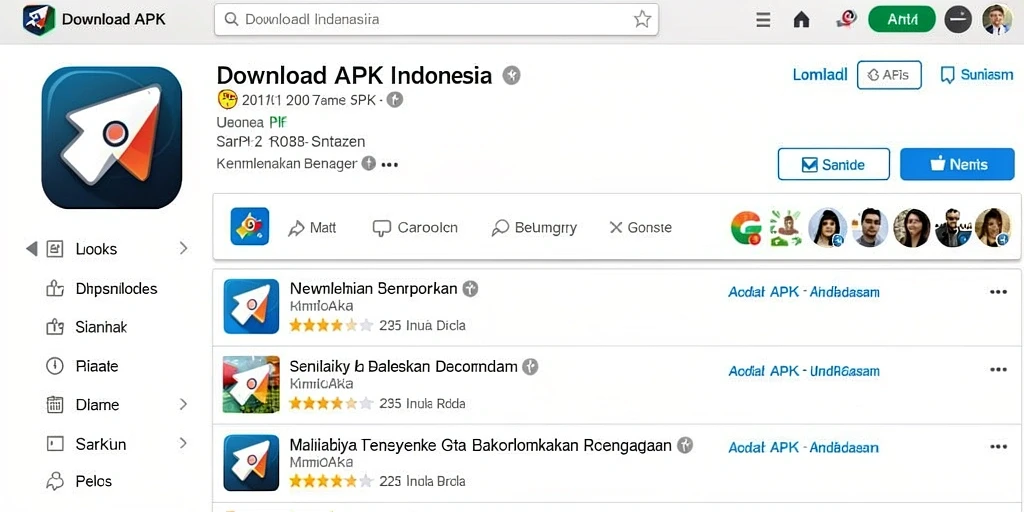The image size is (1024, 512).
Task: Click the star icon in search bar
Action: pyautogui.click(x=642, y=20)
